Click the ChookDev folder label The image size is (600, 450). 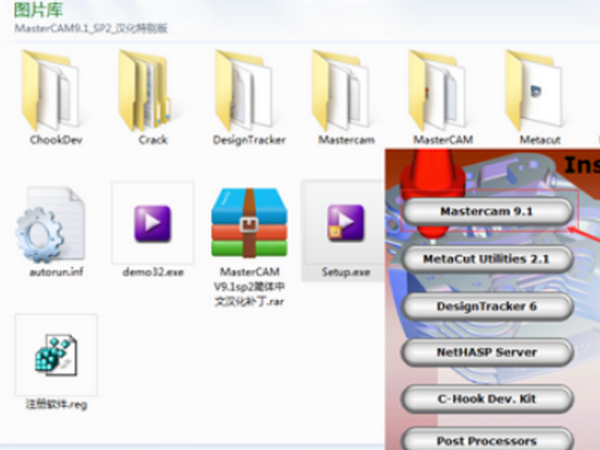(x=56, y=140)
